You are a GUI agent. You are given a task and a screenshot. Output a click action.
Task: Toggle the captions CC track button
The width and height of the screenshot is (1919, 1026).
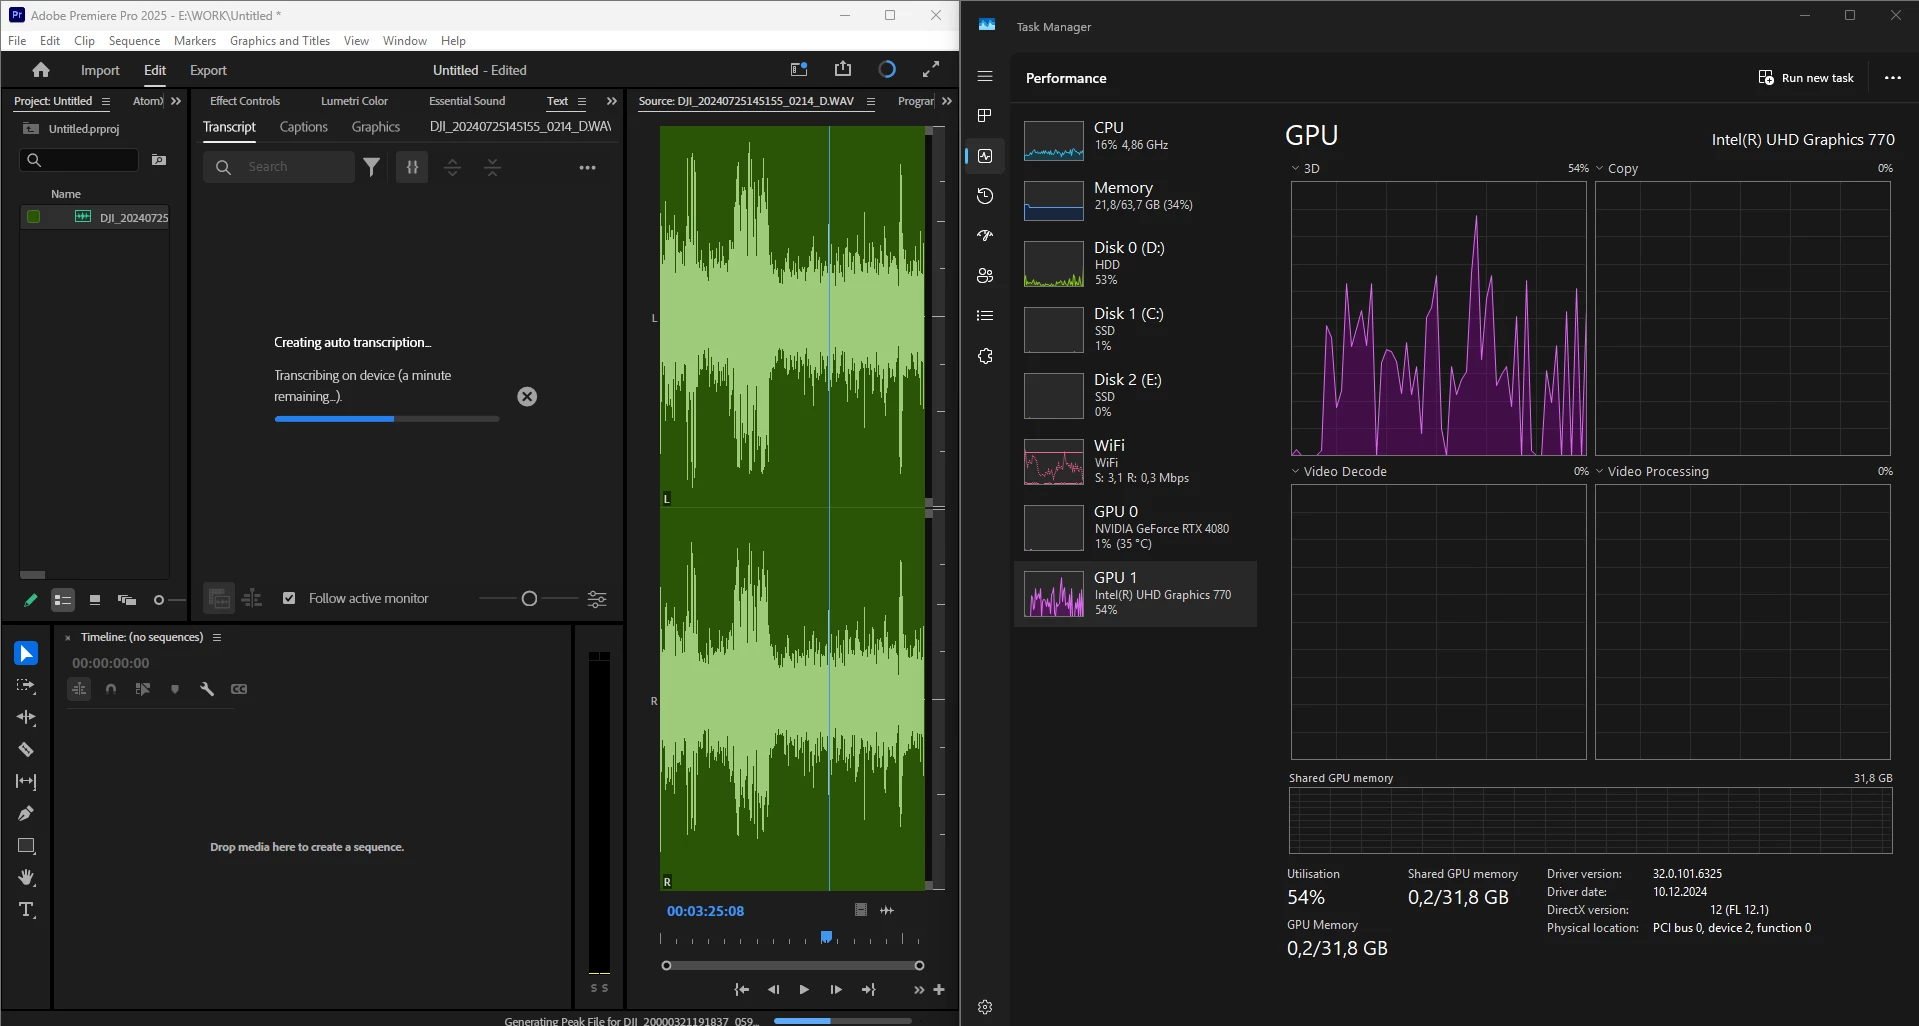[239, 689]
